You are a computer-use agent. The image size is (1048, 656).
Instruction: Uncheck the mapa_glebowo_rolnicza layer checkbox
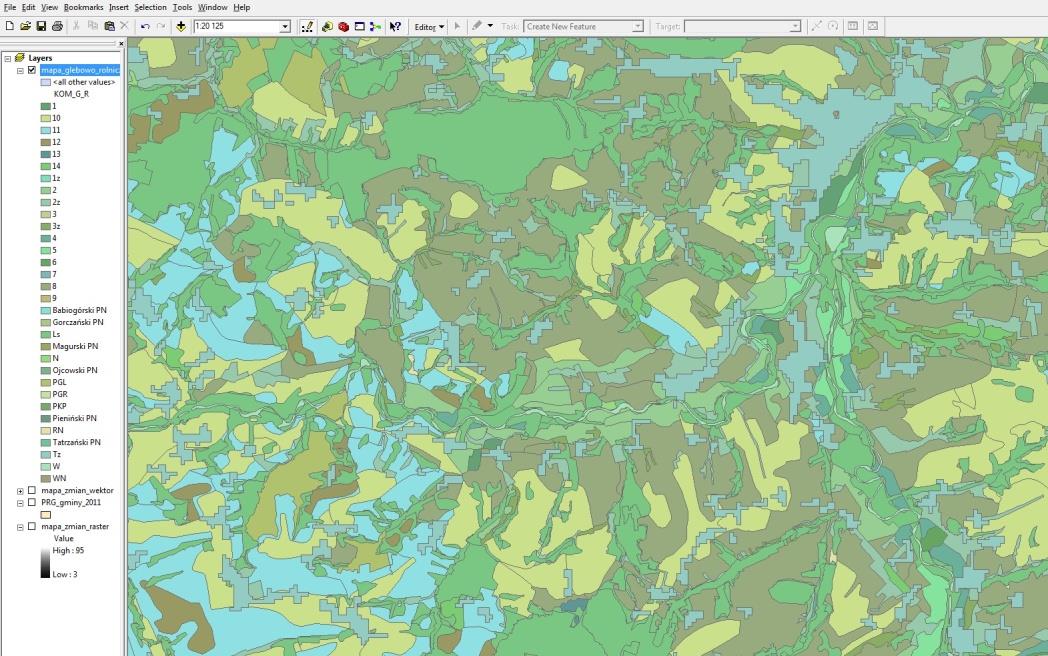(31, 70)
